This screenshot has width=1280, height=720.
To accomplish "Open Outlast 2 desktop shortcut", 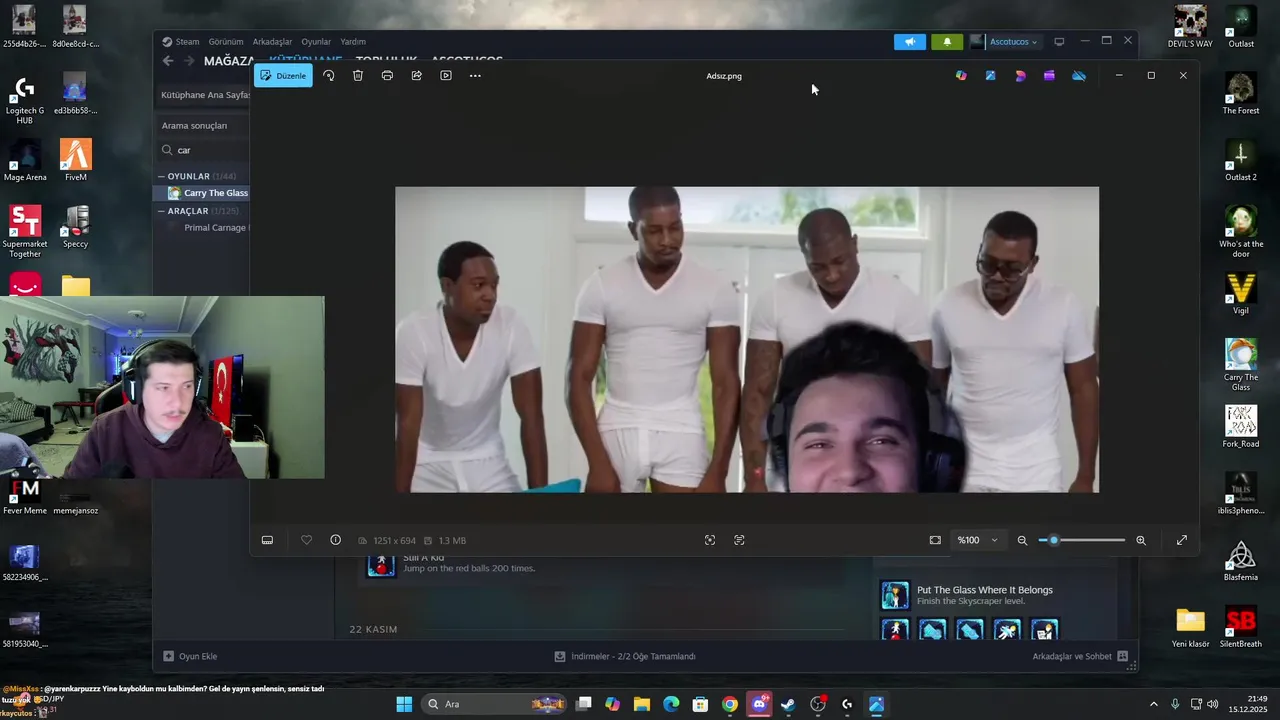I will [1241, 160].
